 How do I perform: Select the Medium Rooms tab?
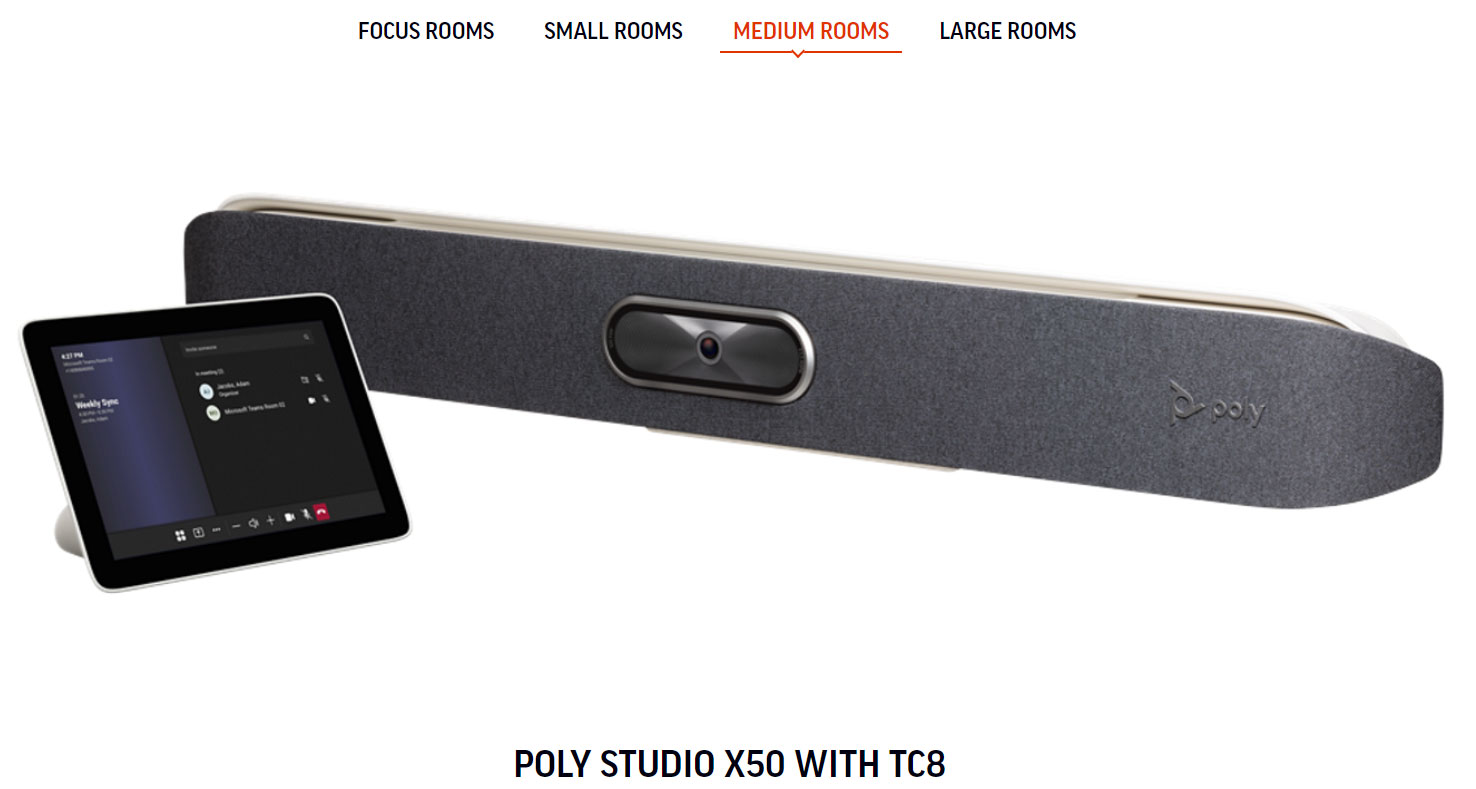point(811,31)
